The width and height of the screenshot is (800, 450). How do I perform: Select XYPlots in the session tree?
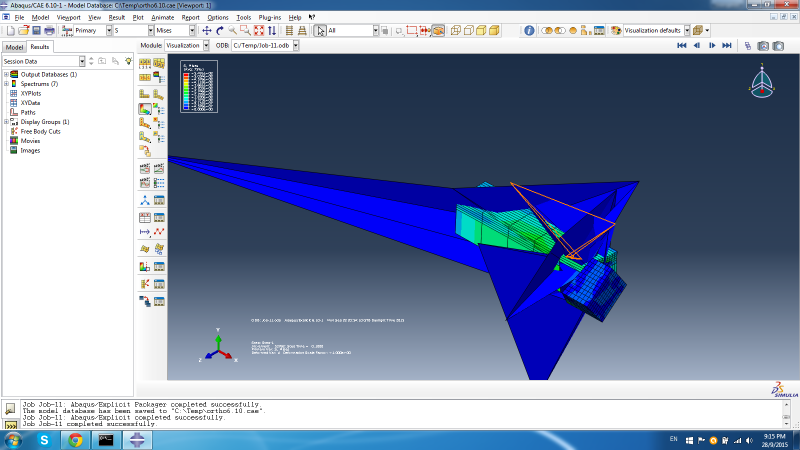click(x=31, y=93)
